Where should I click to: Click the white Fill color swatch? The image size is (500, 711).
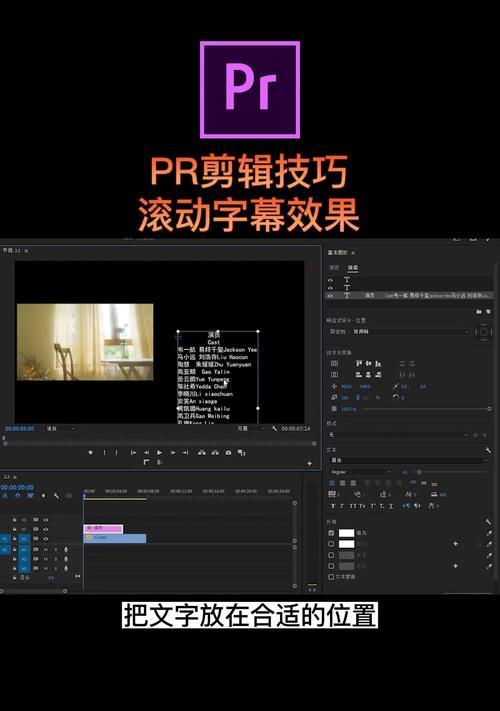(347, 533)
